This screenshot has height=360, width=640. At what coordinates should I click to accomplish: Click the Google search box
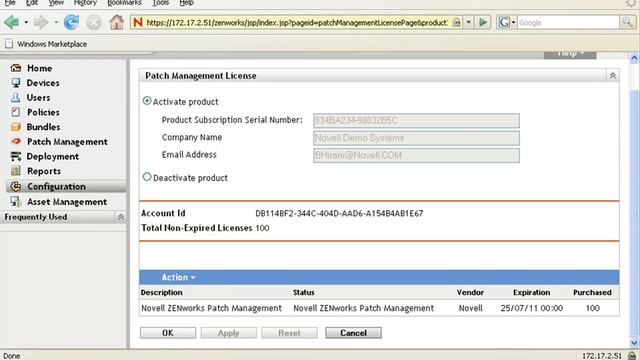point(568,22)
